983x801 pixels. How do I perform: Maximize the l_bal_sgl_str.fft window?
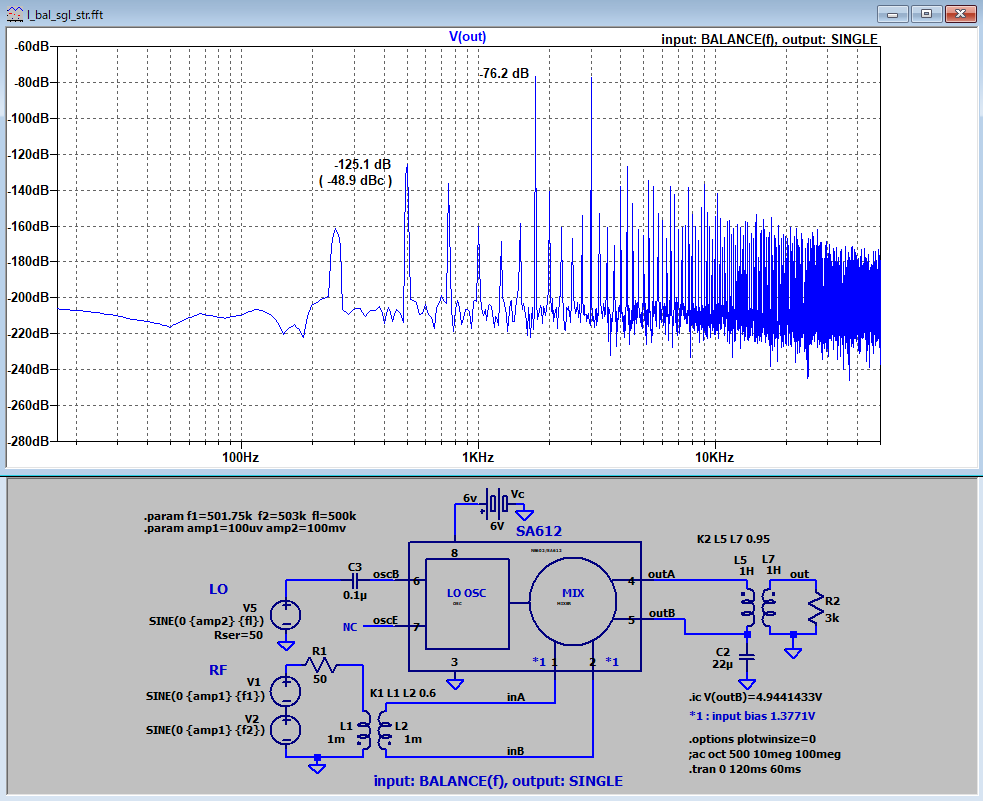coord(926,14)
